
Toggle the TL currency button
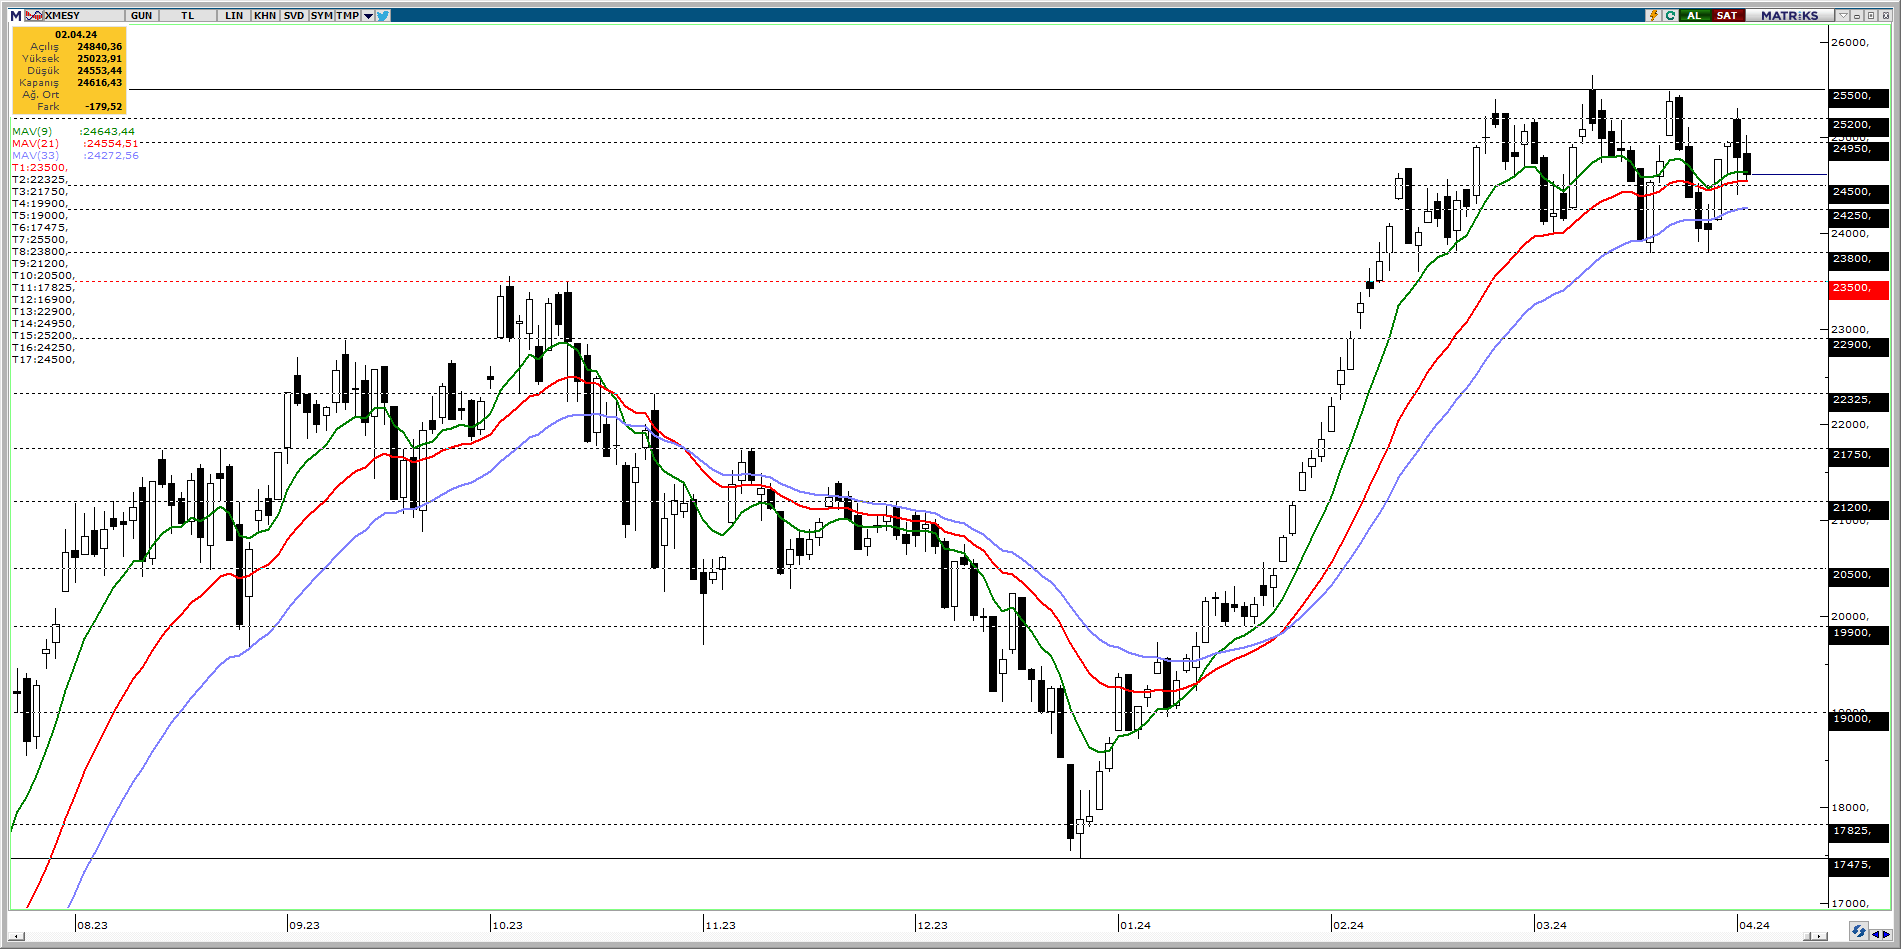point(187,15)
